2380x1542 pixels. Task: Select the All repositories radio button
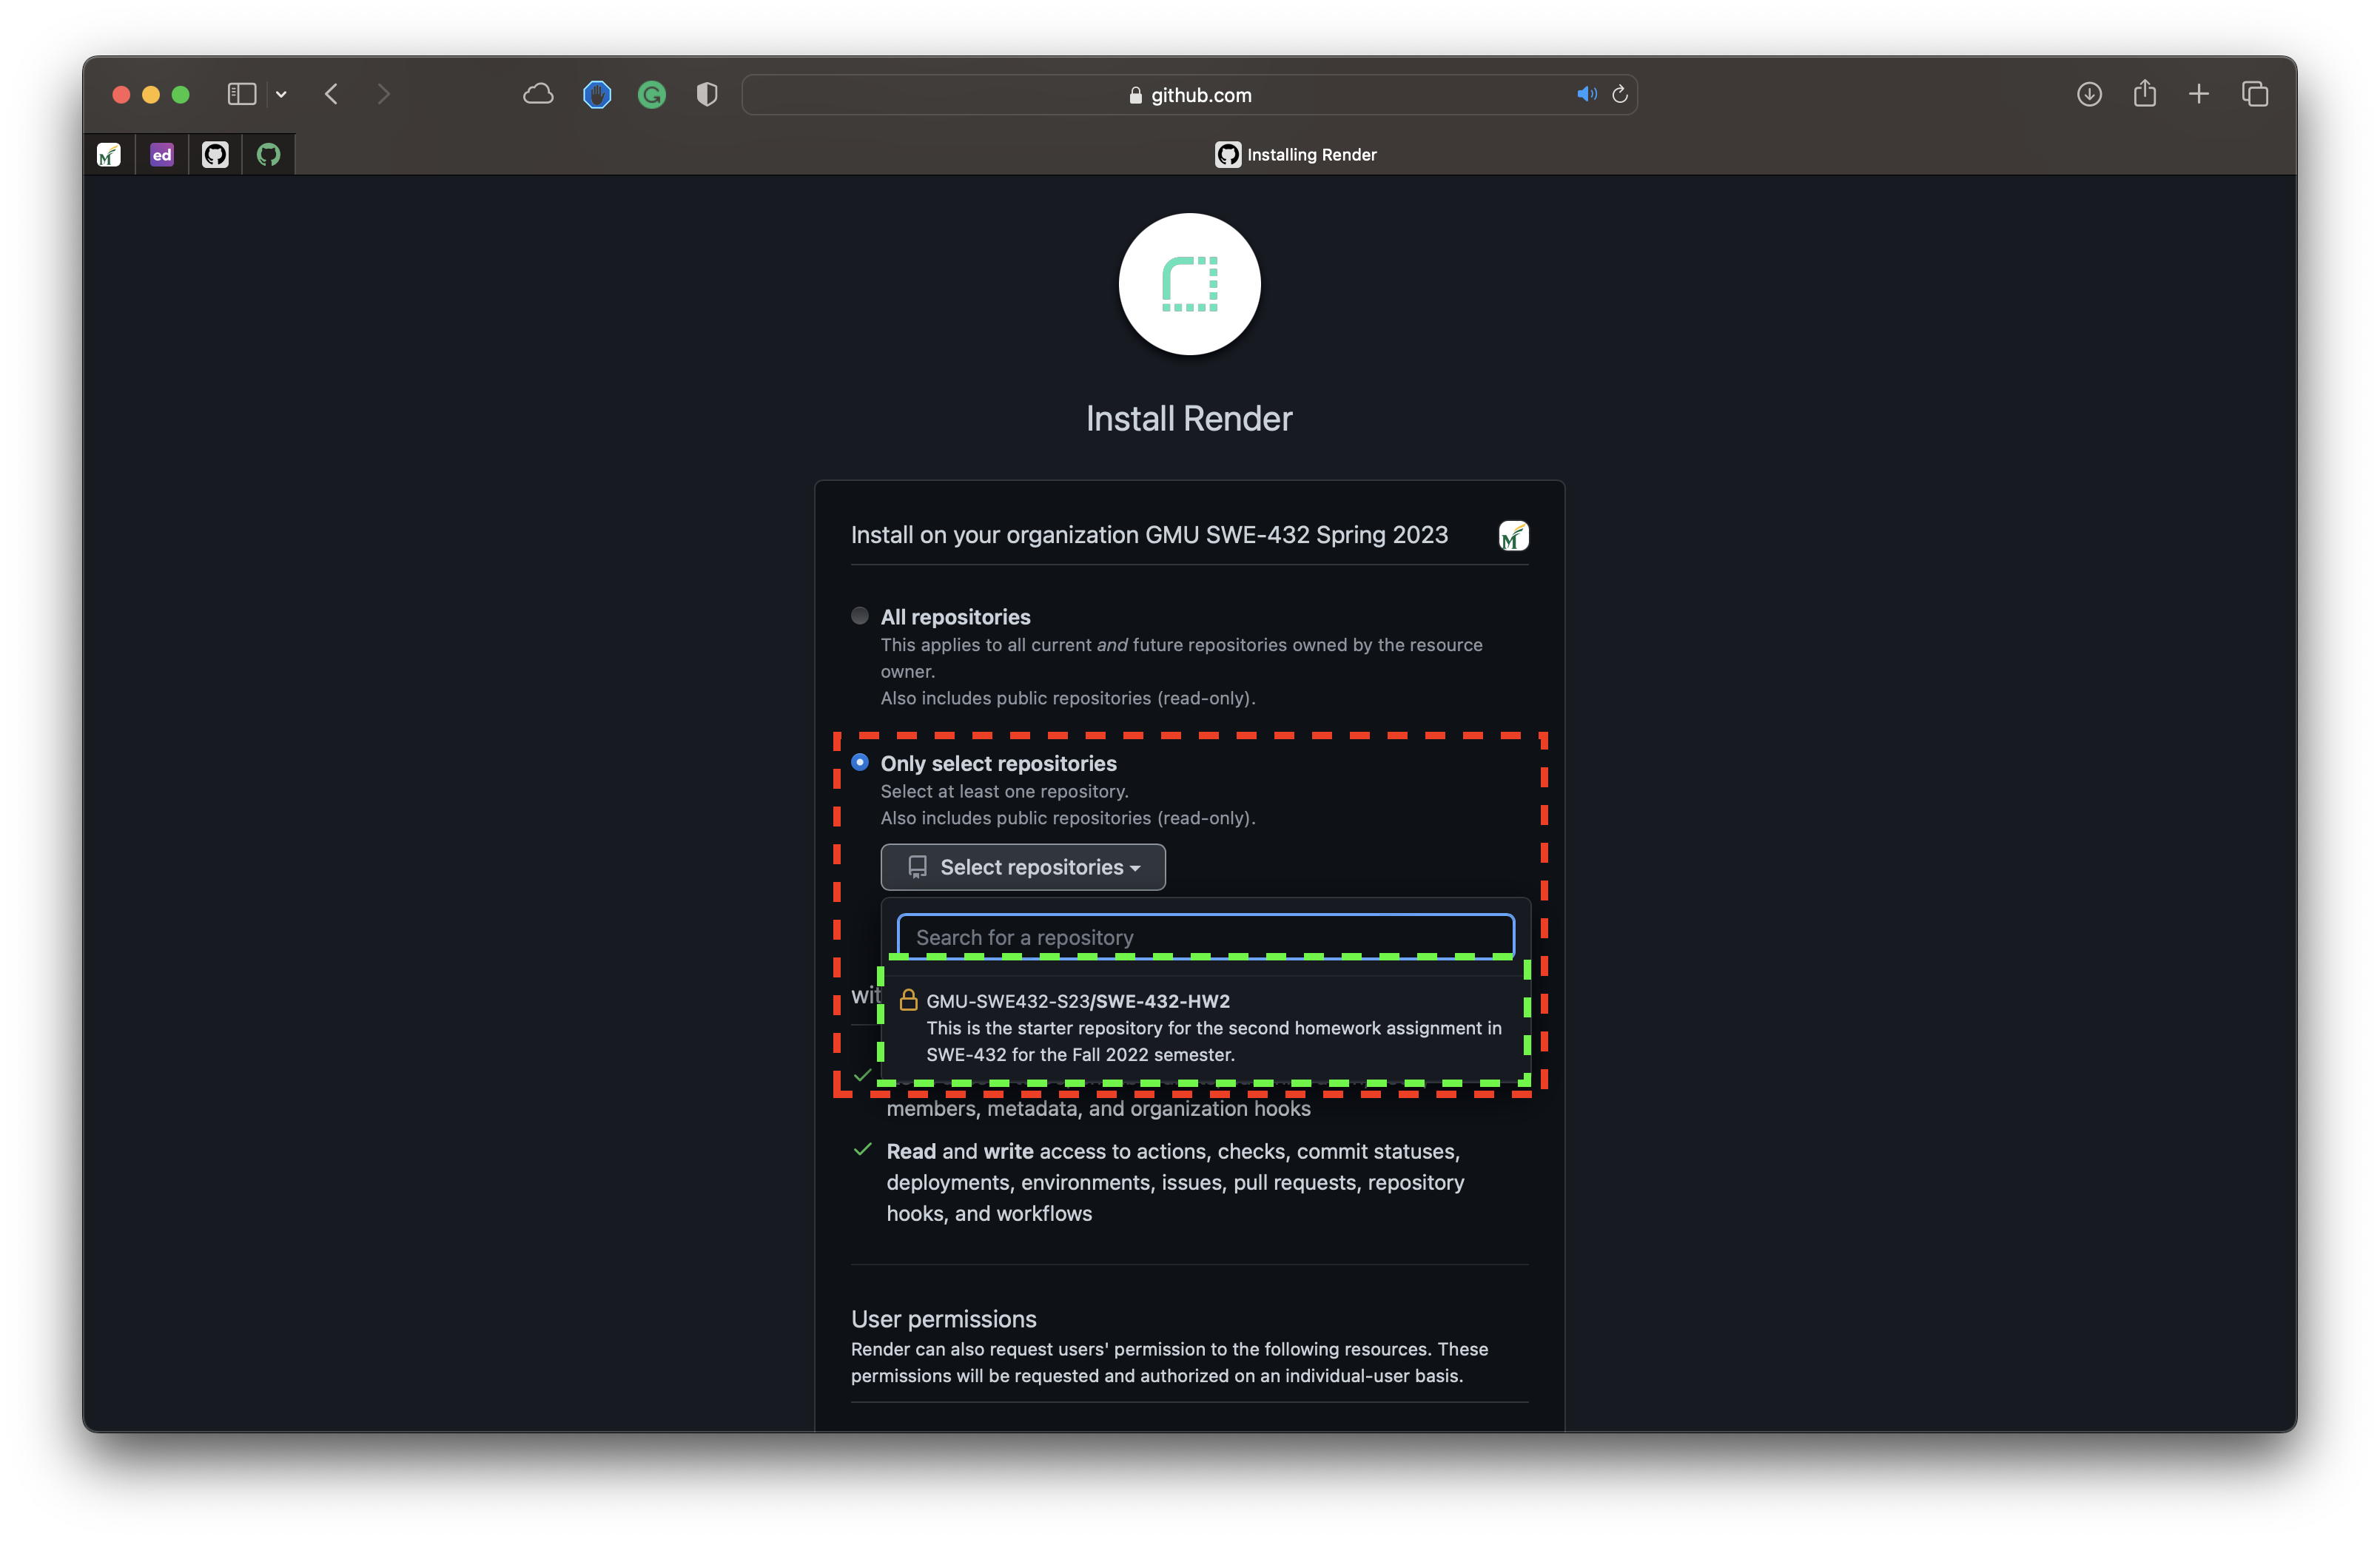tap(860, 616)
